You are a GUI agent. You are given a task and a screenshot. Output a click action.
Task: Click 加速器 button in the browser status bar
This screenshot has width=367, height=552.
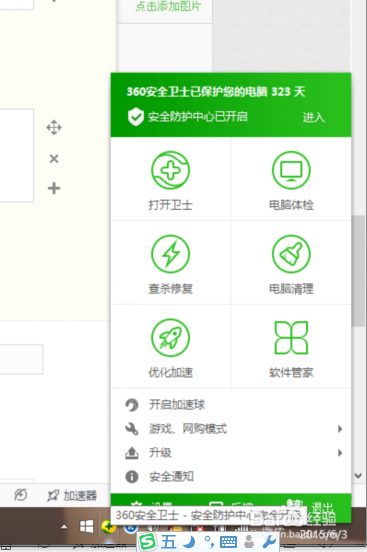[73, 496]
